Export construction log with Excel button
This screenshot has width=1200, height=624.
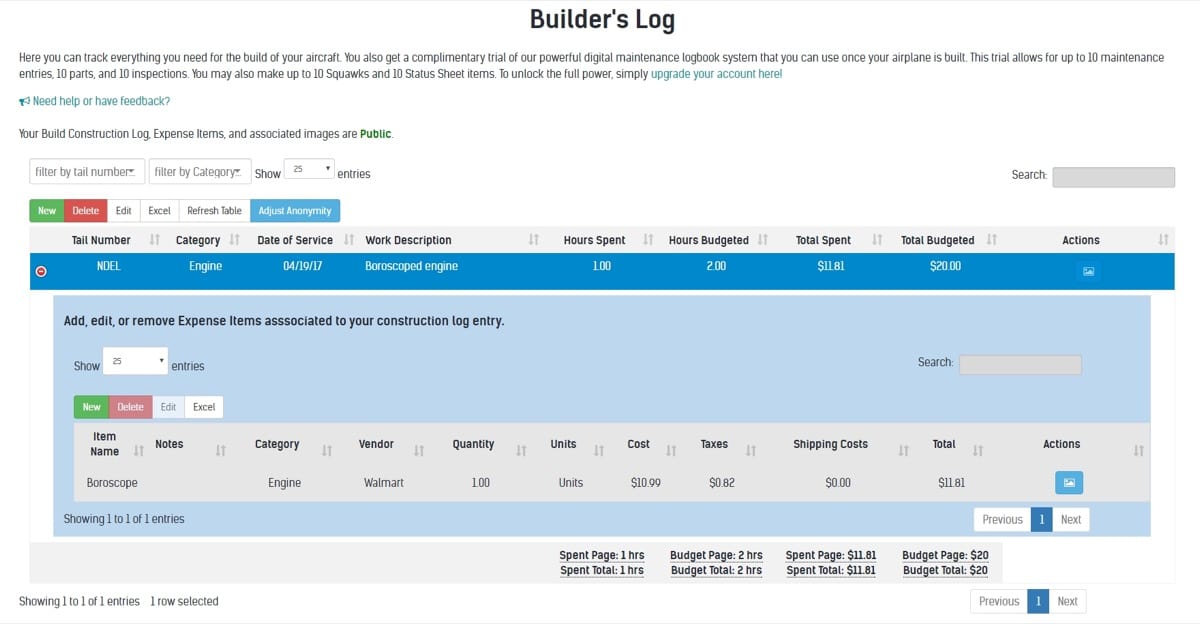[159, 211]
